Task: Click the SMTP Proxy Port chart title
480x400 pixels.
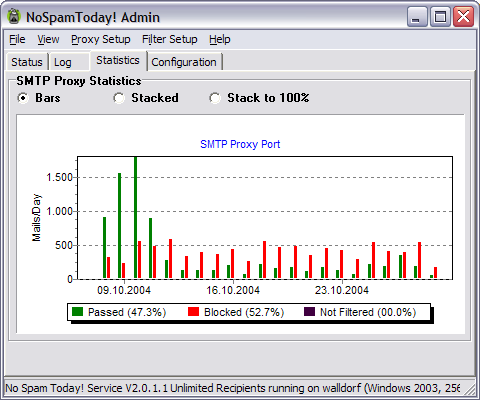Action: (x=240, y=144)
